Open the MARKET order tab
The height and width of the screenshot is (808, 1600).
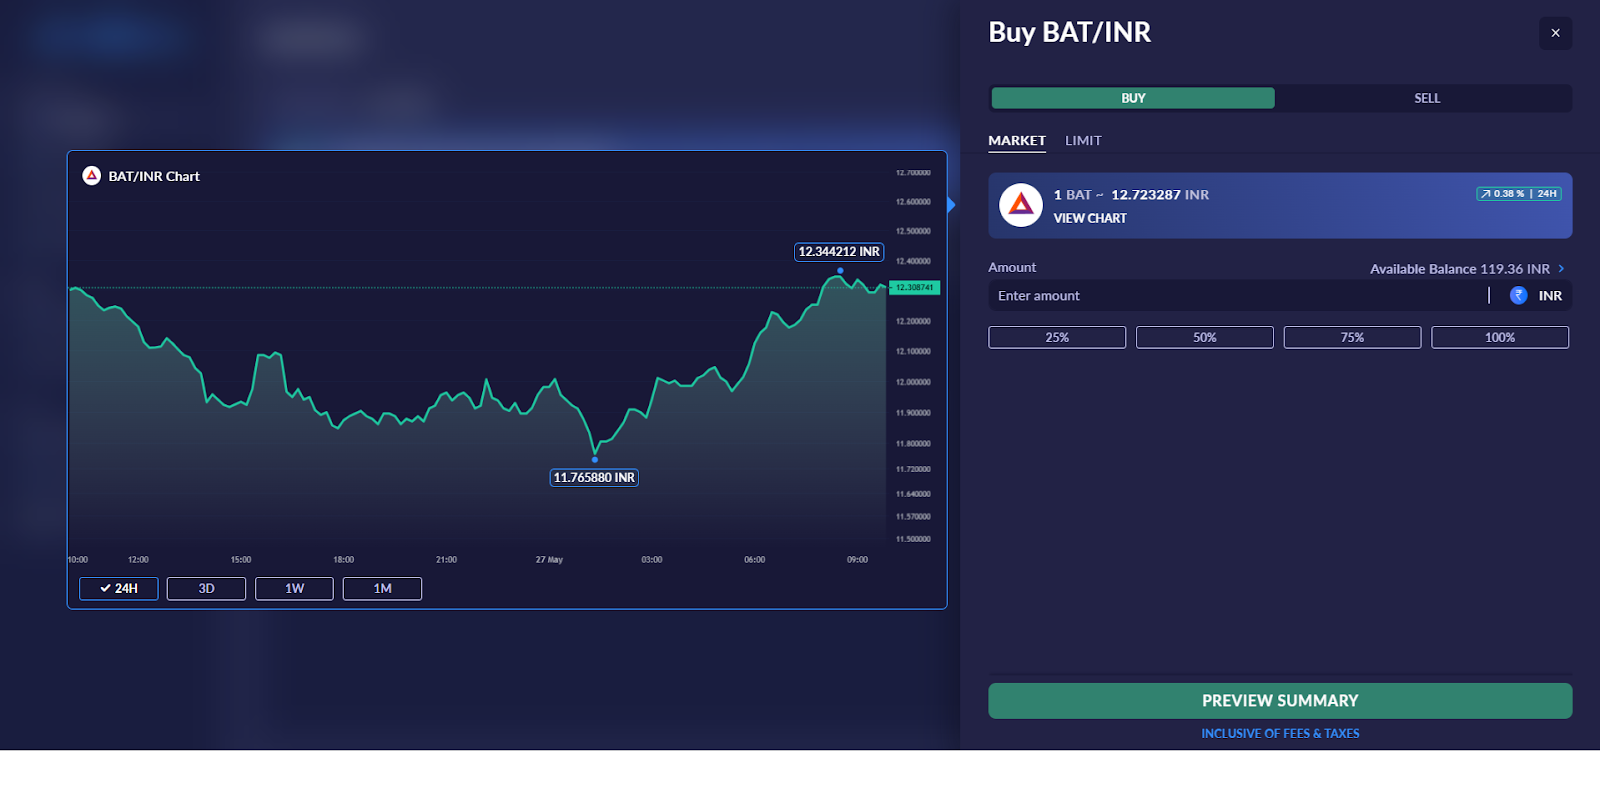(x=1017, y=141)
